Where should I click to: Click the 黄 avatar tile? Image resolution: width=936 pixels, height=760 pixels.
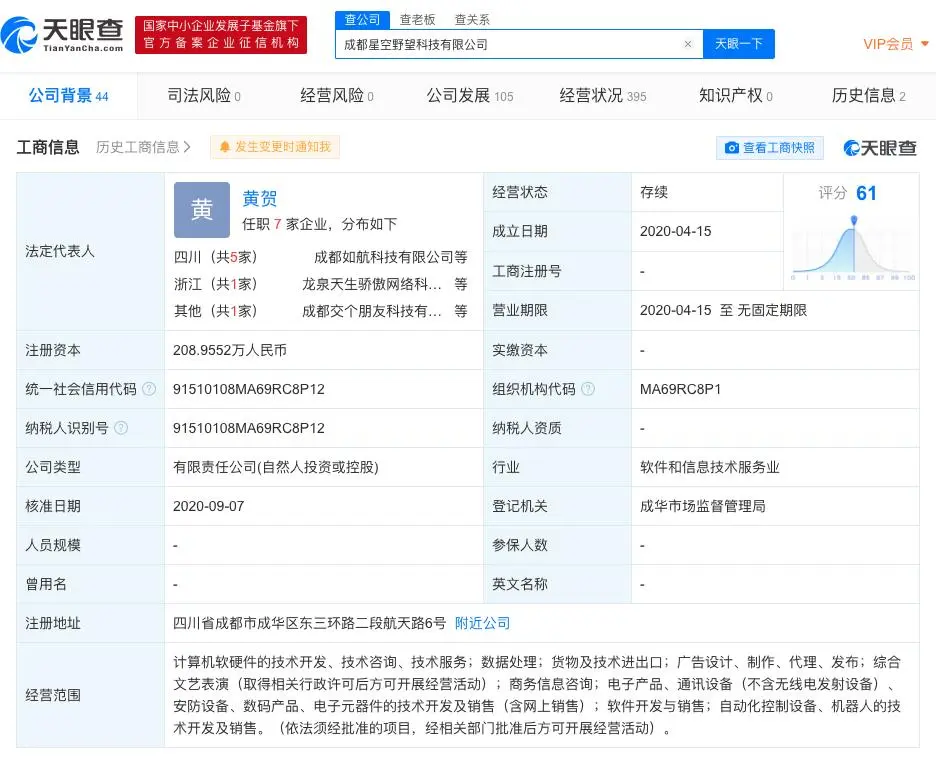point(202,210)
